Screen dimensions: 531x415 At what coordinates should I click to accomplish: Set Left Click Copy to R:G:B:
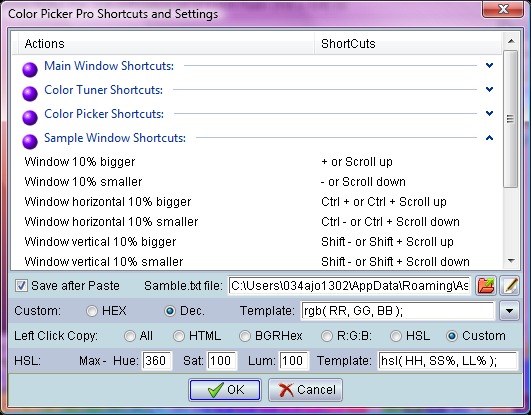pyautogui.click(x=327, y=336)
